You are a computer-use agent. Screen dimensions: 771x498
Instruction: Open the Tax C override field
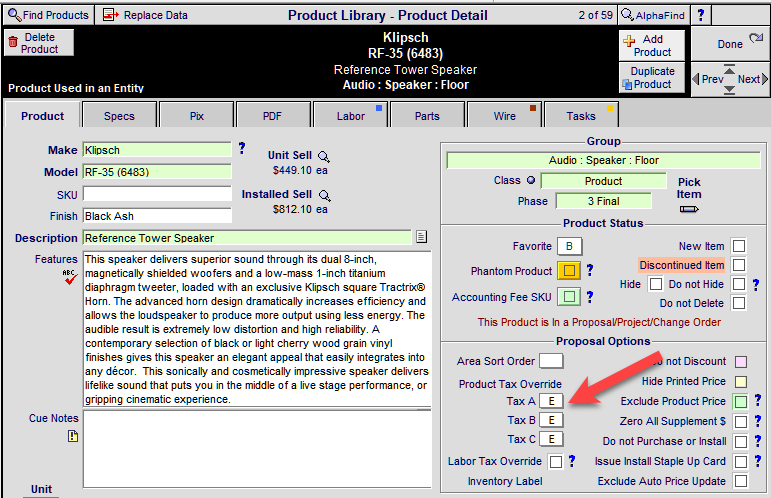(551, 439)
